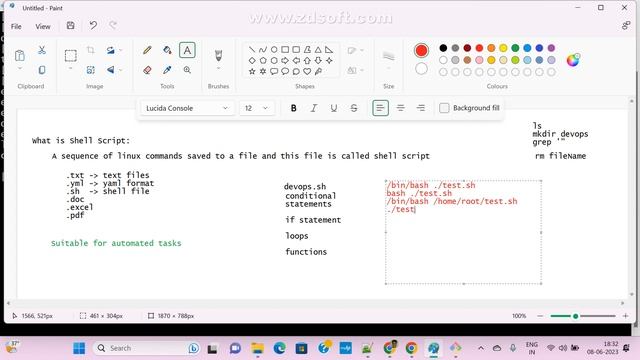
Task: Pick the yellow colour swatch
Action: click(503, 48)
